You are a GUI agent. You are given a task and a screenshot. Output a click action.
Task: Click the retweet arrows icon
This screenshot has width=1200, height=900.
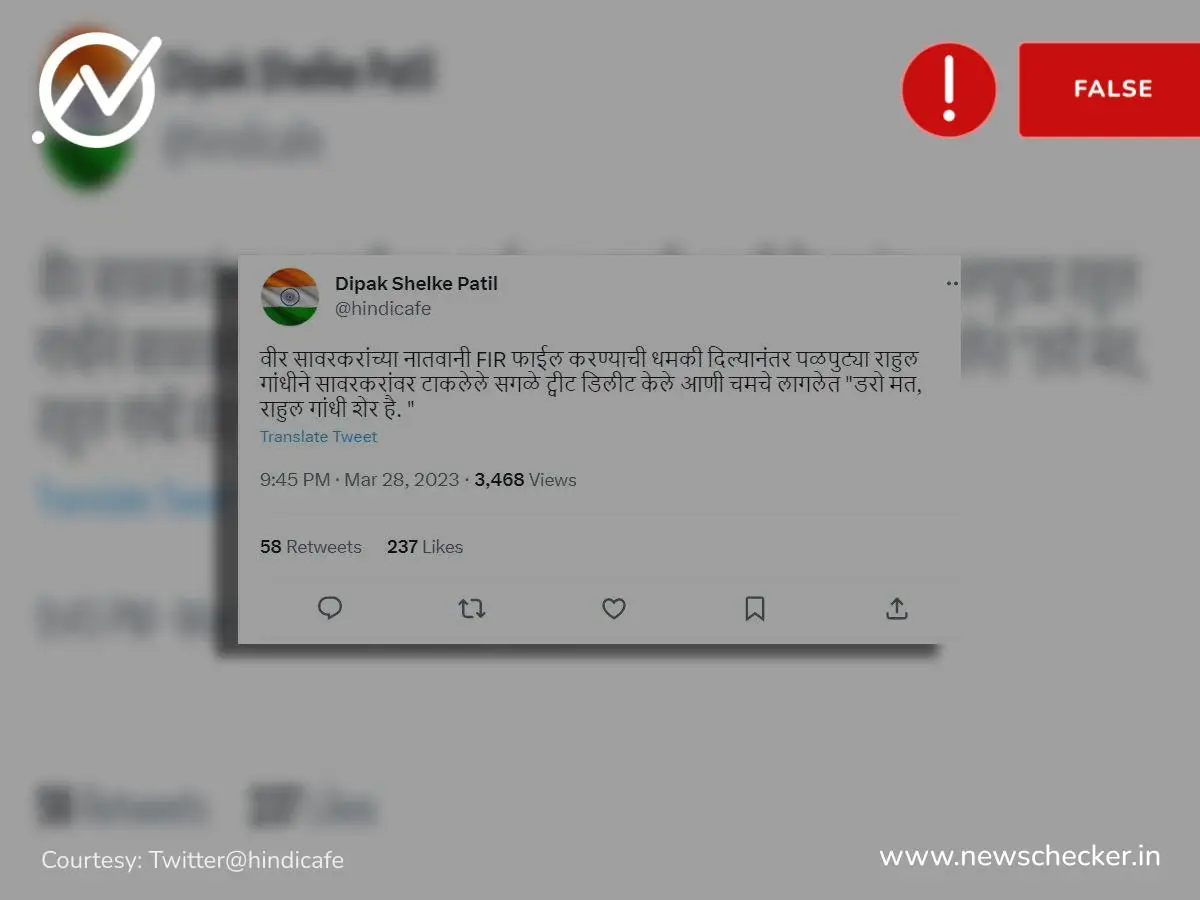[x=472, y=608]
